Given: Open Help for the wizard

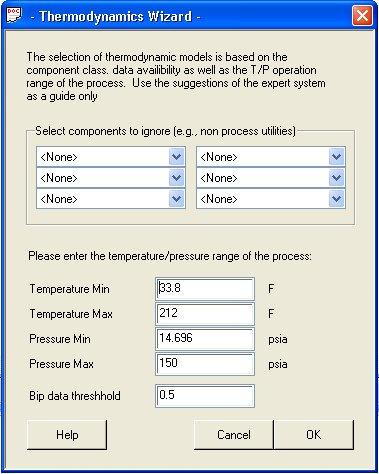Looking at the screenshot, I should tap(67, 435).
